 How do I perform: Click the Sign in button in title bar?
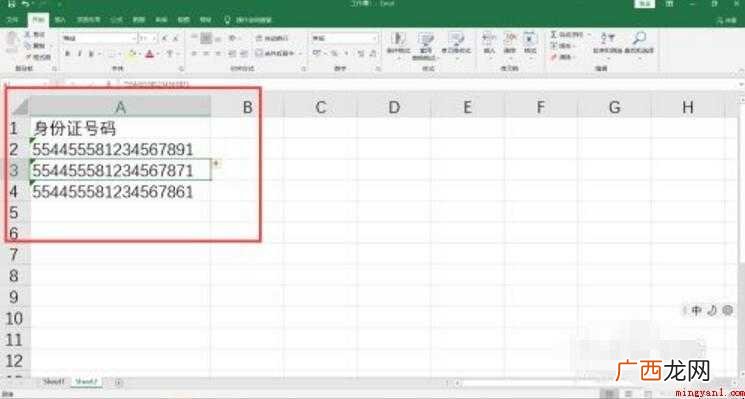tap(644, 4)
